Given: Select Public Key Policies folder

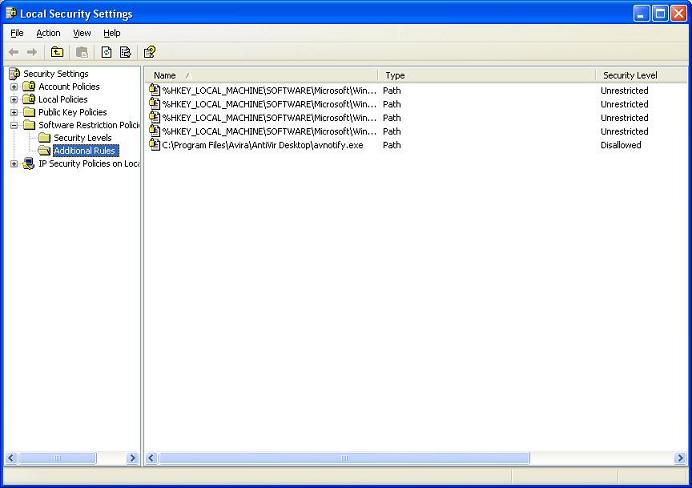Looking at the screenshot, I should (x=72, y=113).
